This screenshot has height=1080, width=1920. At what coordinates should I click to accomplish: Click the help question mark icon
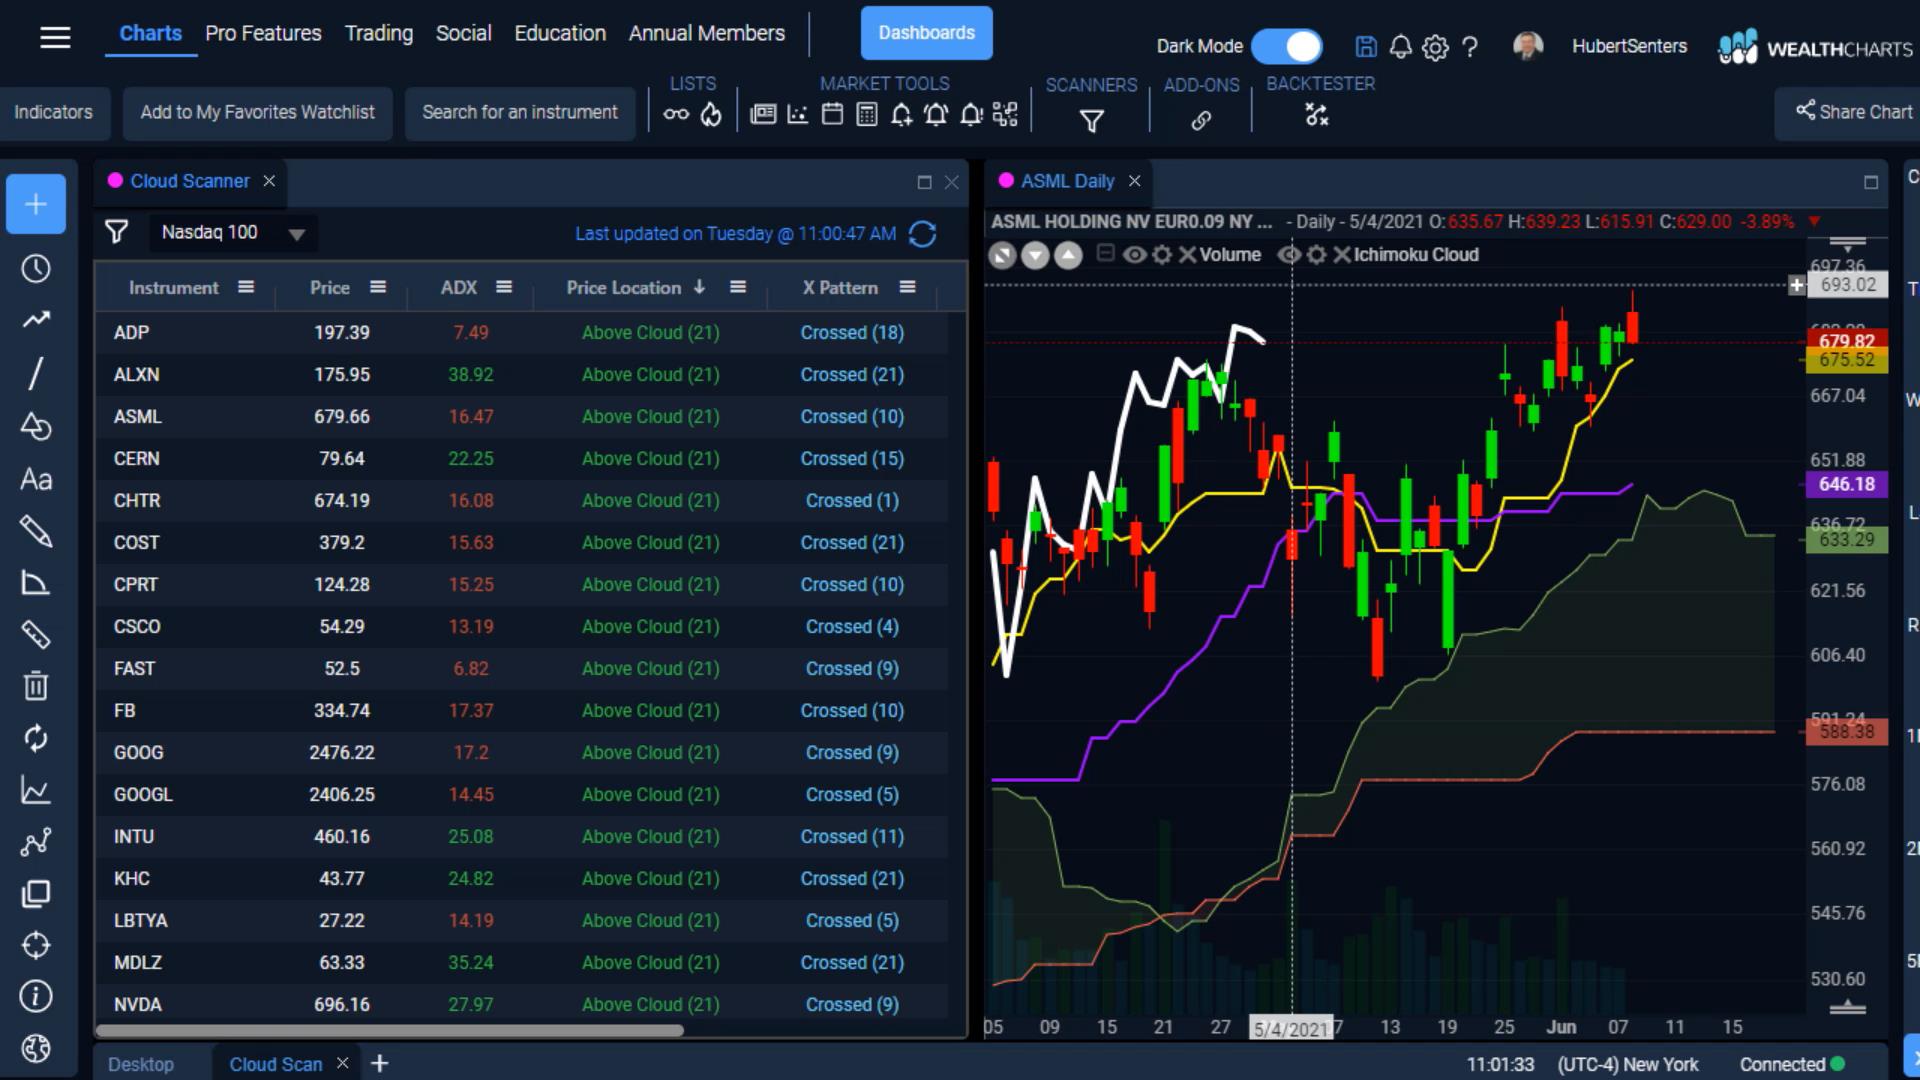pyautogui.click(x=1470, y=47)
